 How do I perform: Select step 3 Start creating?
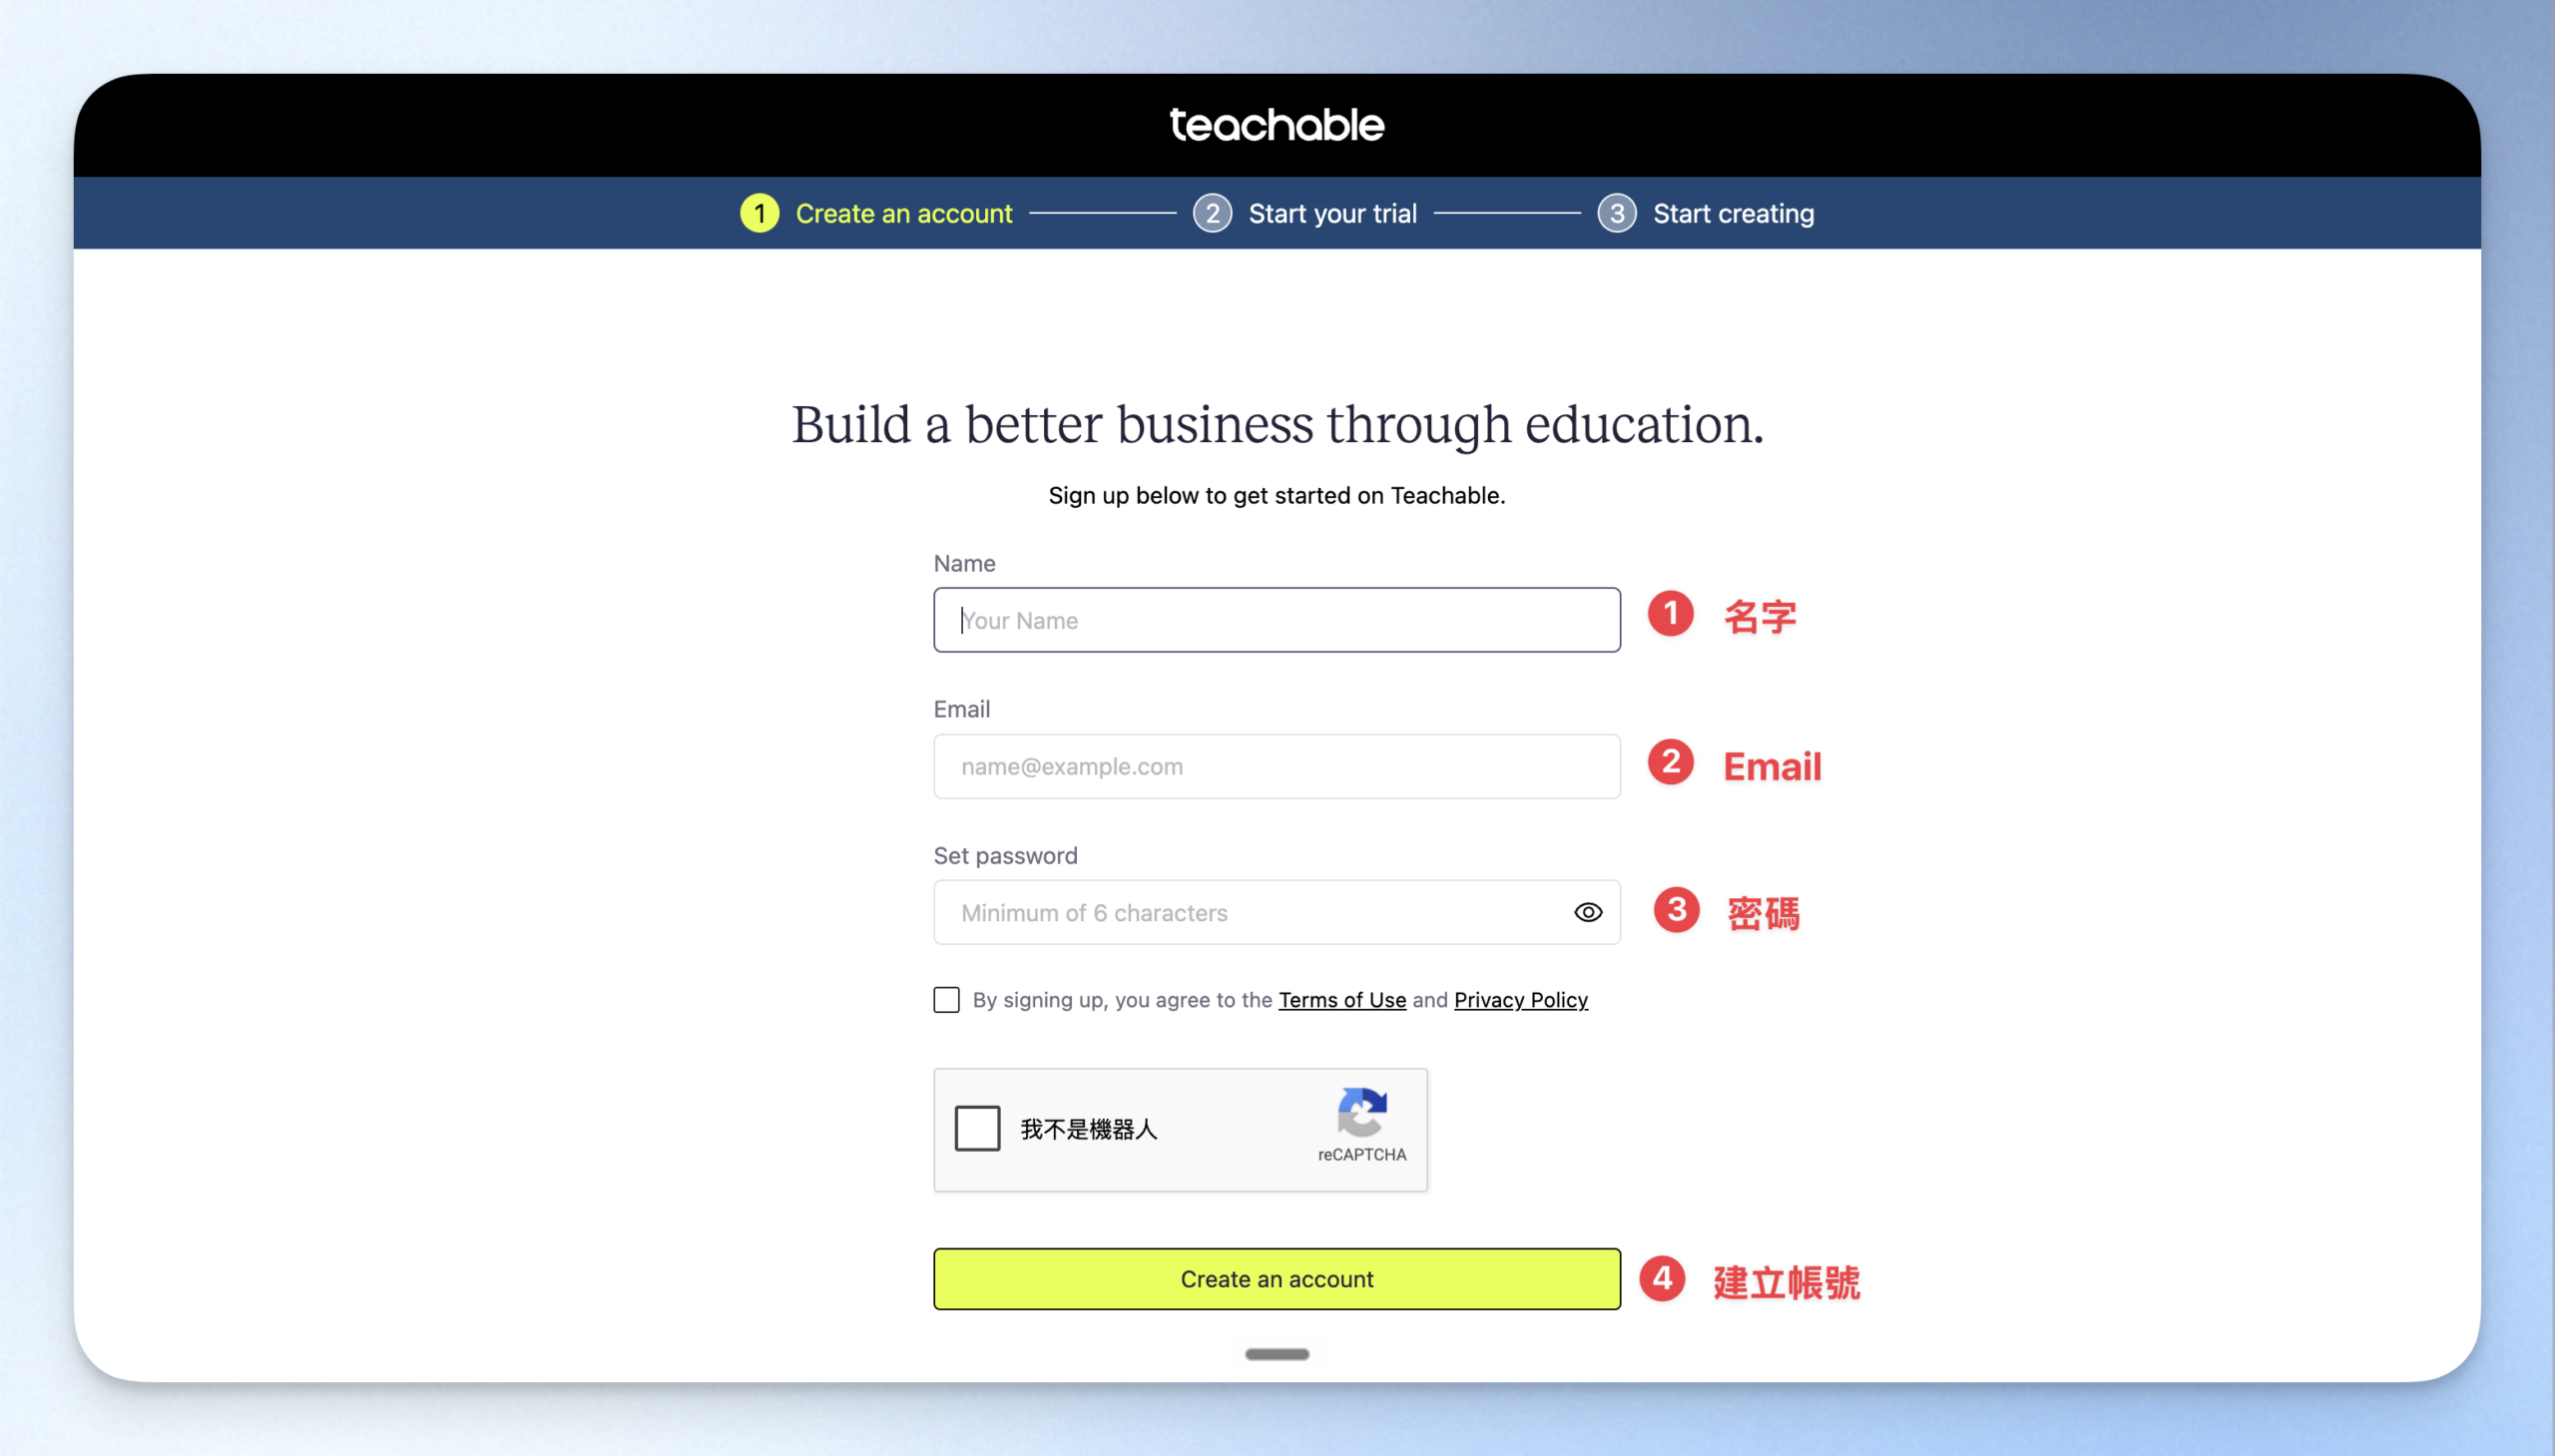(1706, 213)
